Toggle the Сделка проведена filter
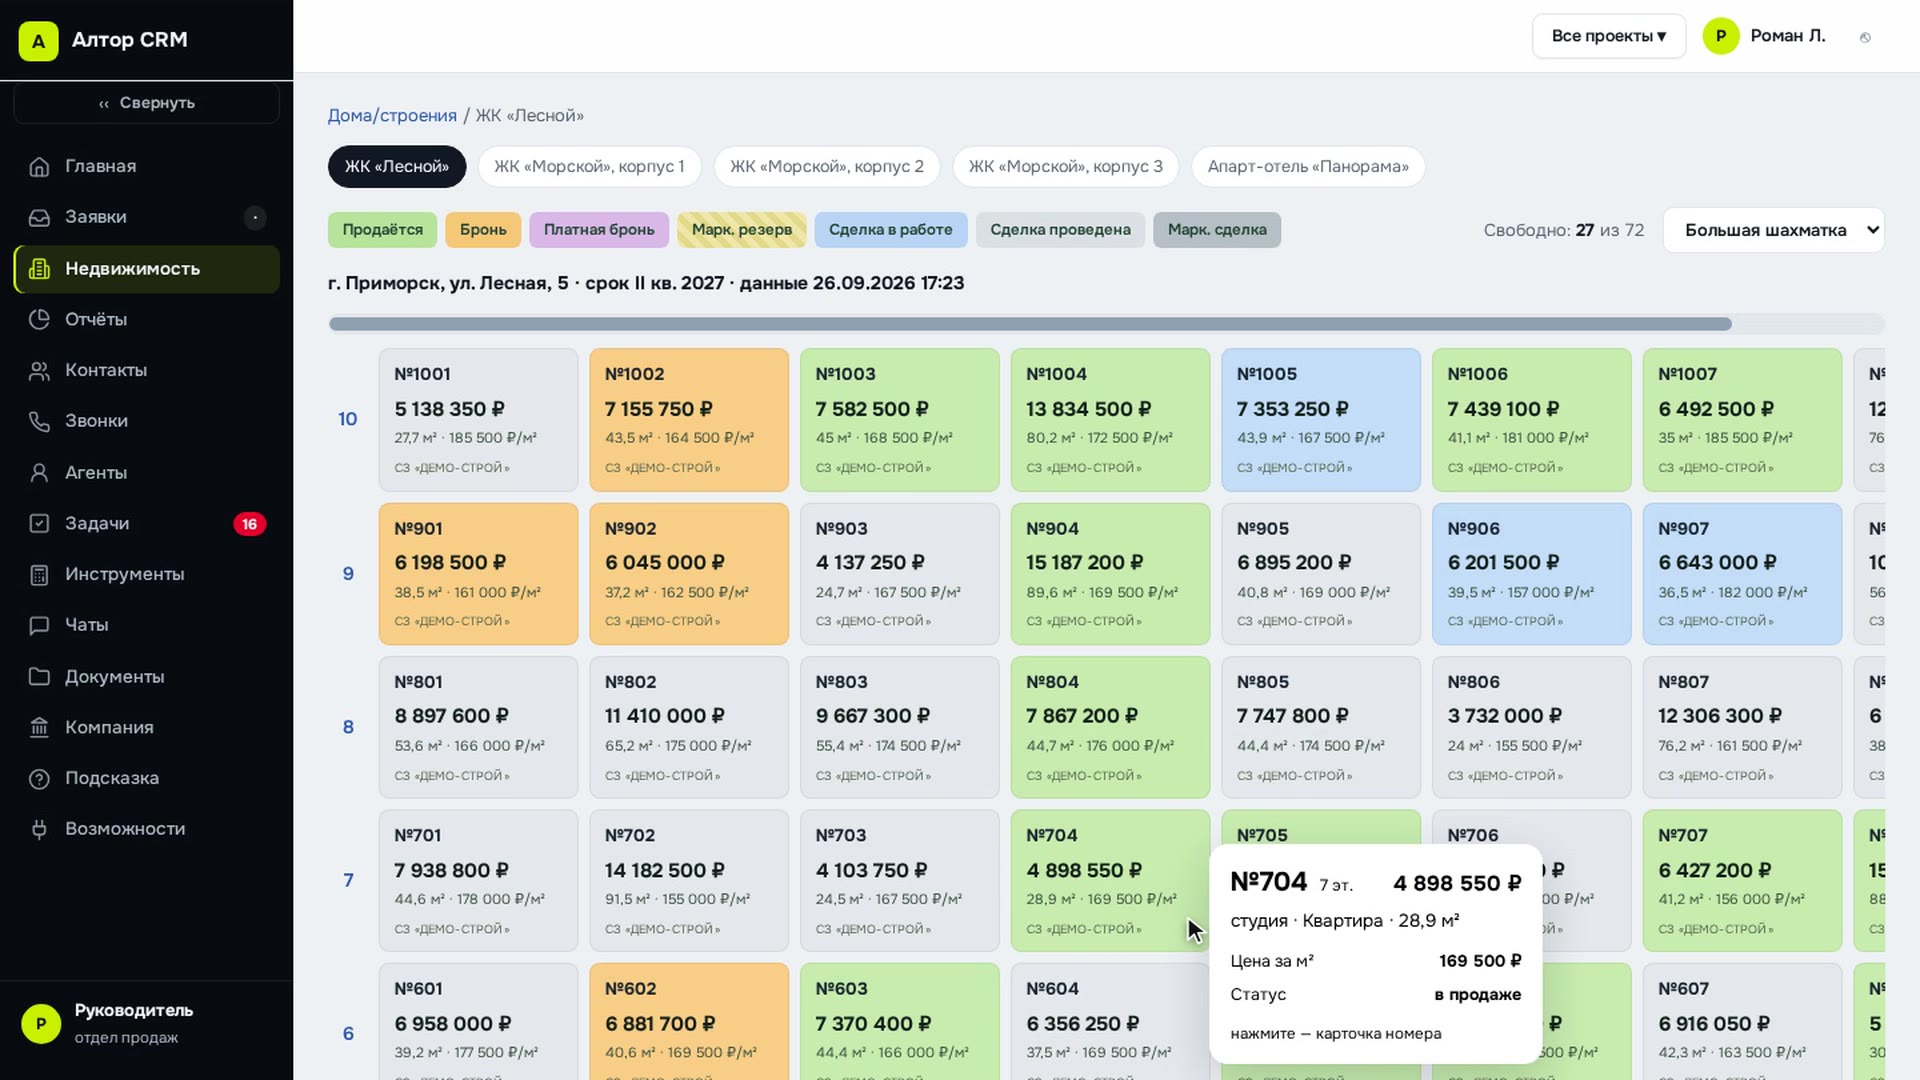Image resolution: width=1920 pixels, height=1080 pixels. pos(1060,230)
